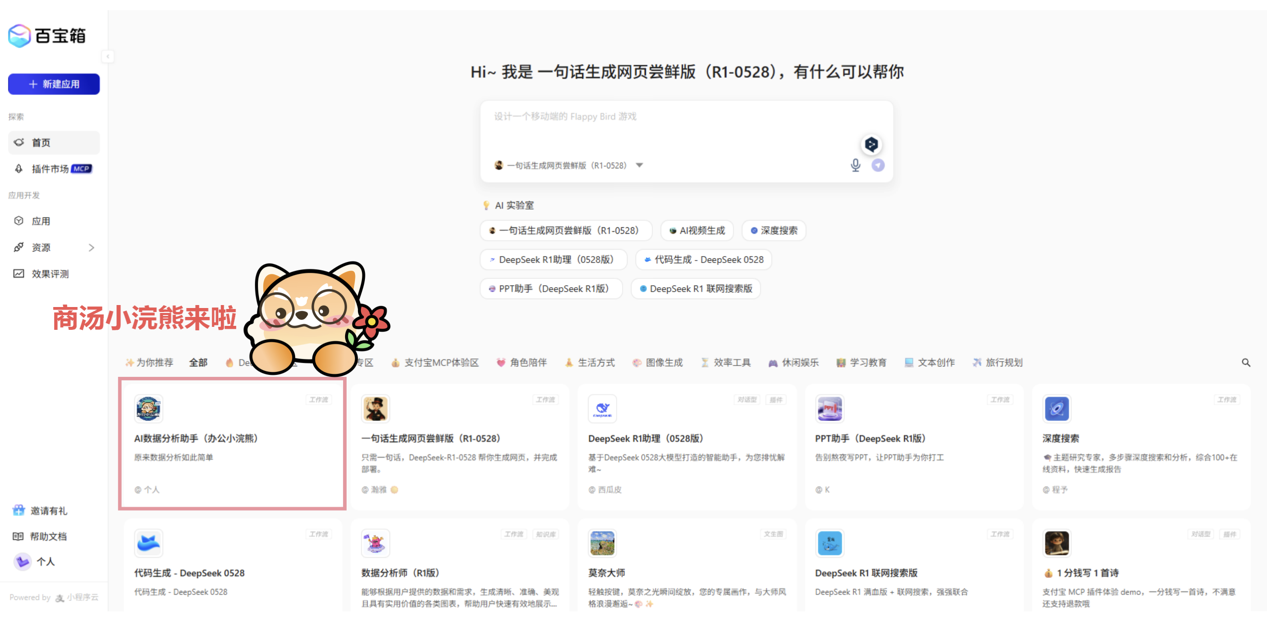Select the AI视频生成 chip
The width and height of the screenshot is (1267, 621).
coord(697,231)
